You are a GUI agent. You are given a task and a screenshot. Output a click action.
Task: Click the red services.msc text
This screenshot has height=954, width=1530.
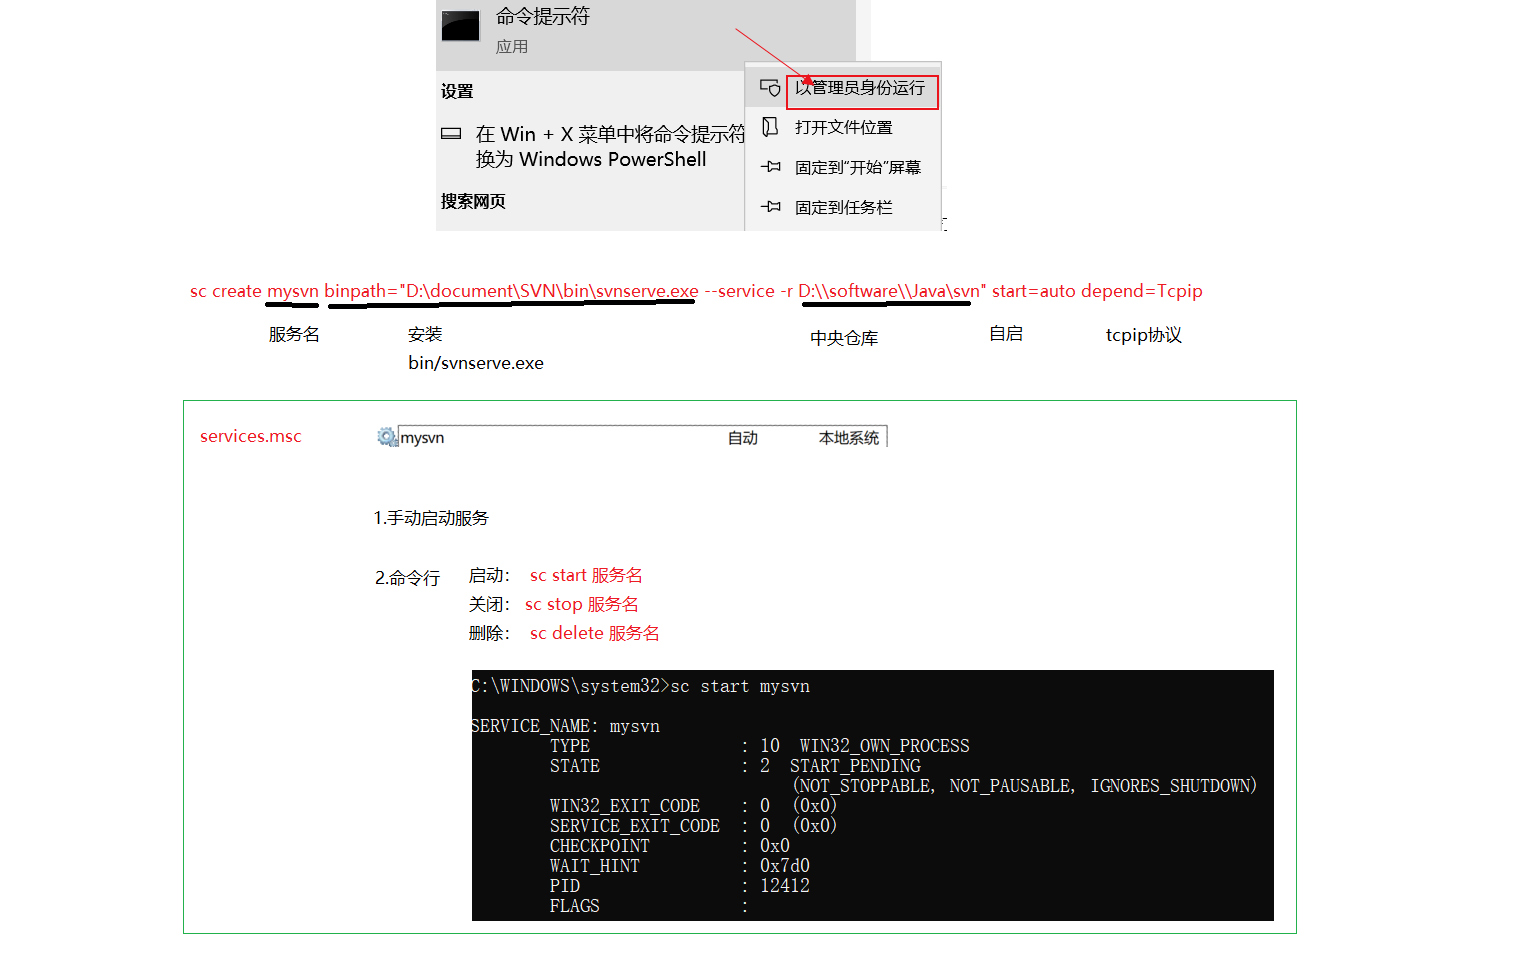coord(250,436)
